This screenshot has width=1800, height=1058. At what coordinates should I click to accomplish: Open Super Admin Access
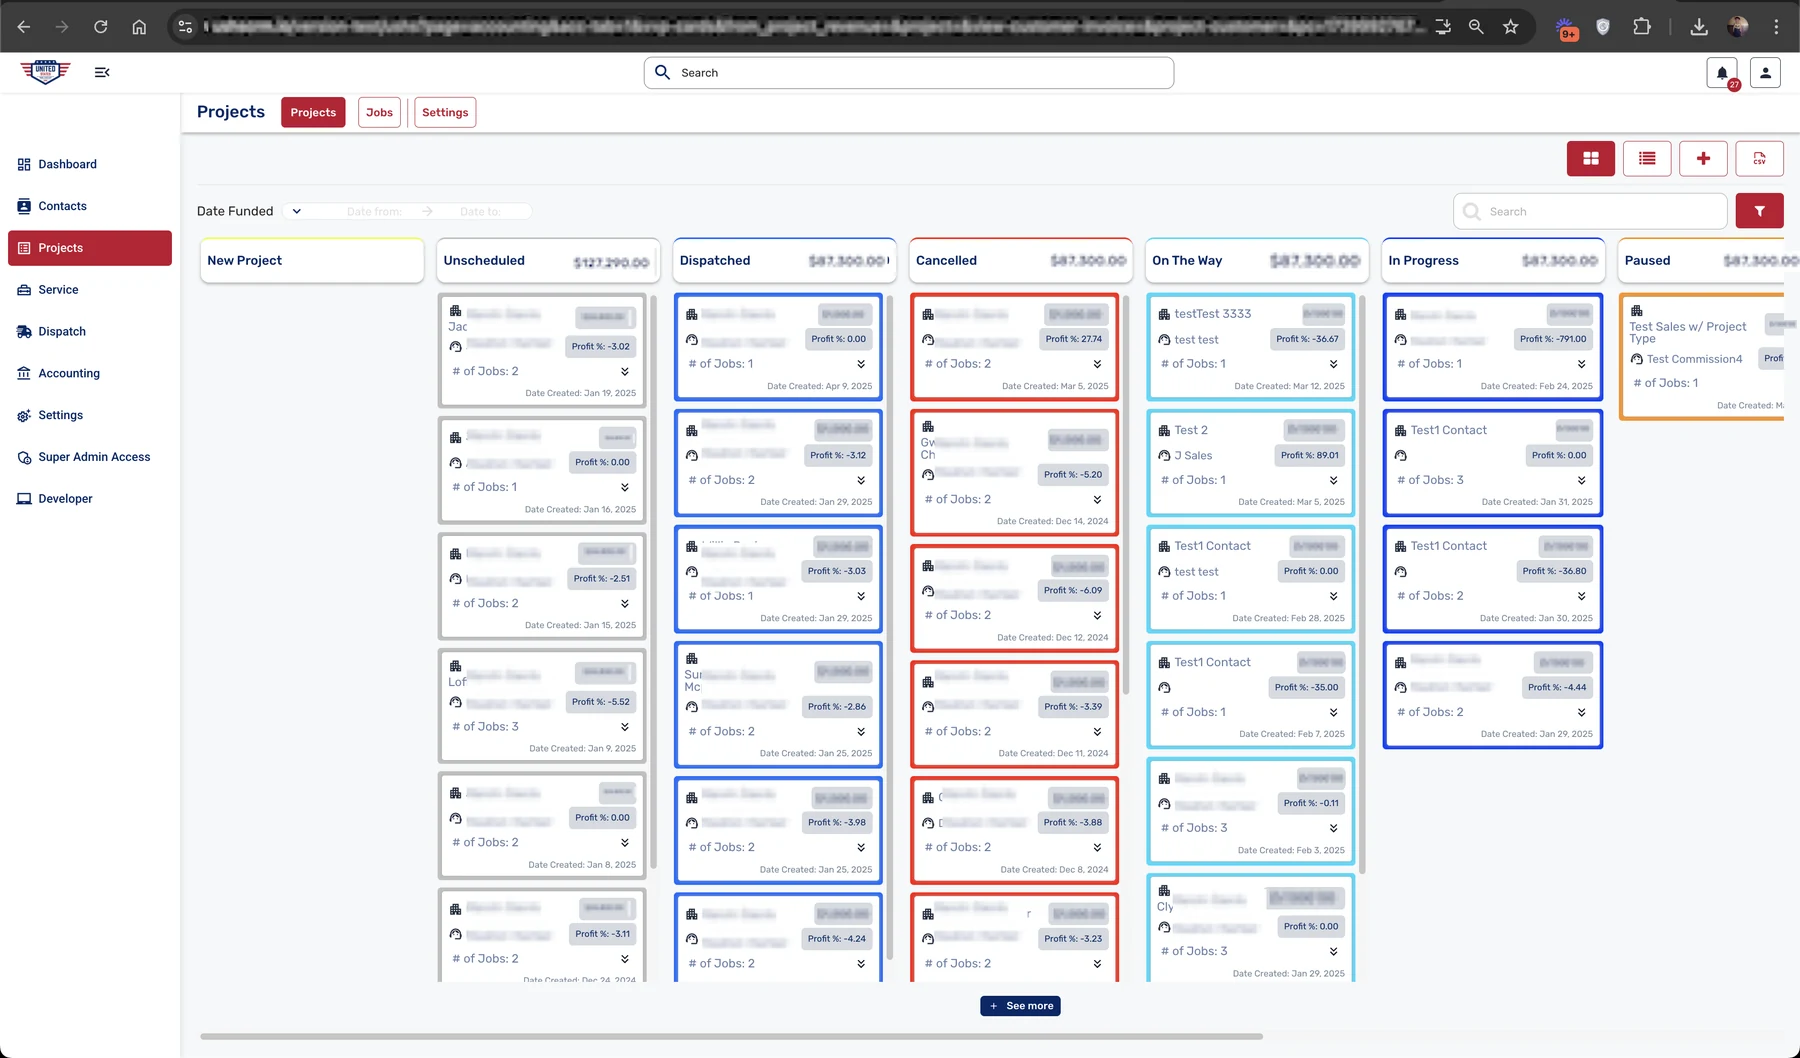tap(90, 457)
